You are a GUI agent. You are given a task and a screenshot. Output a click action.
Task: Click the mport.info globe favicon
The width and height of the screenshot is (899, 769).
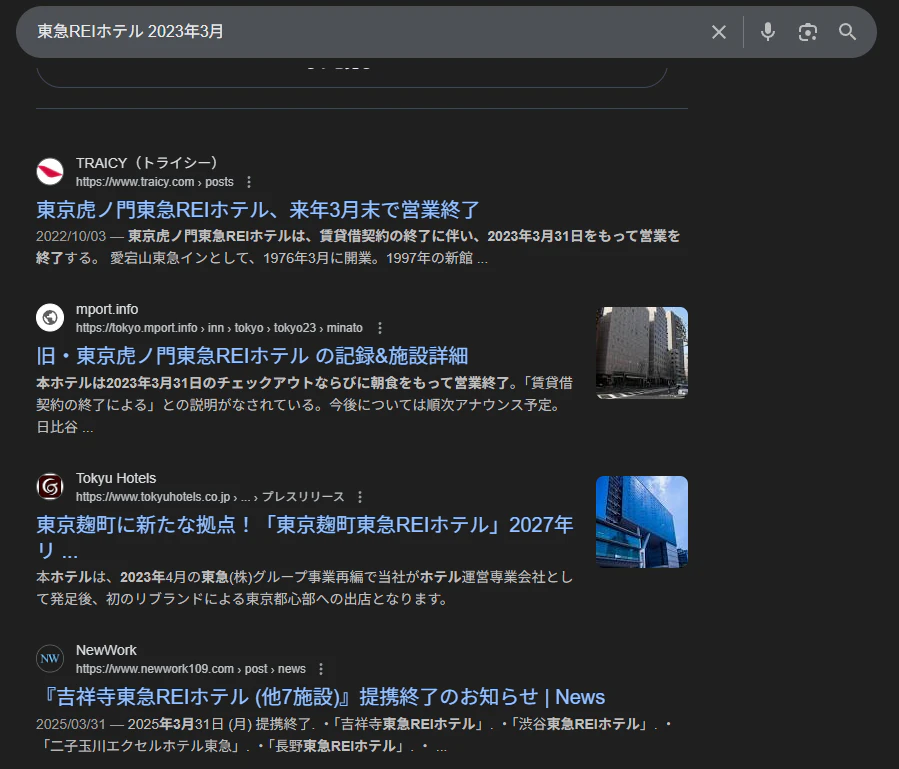coord(50,317)
